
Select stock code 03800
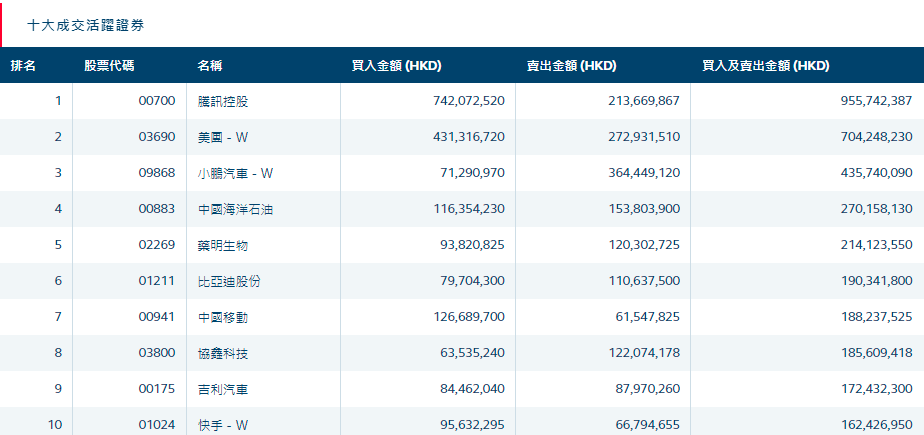[x=157, y=353]
